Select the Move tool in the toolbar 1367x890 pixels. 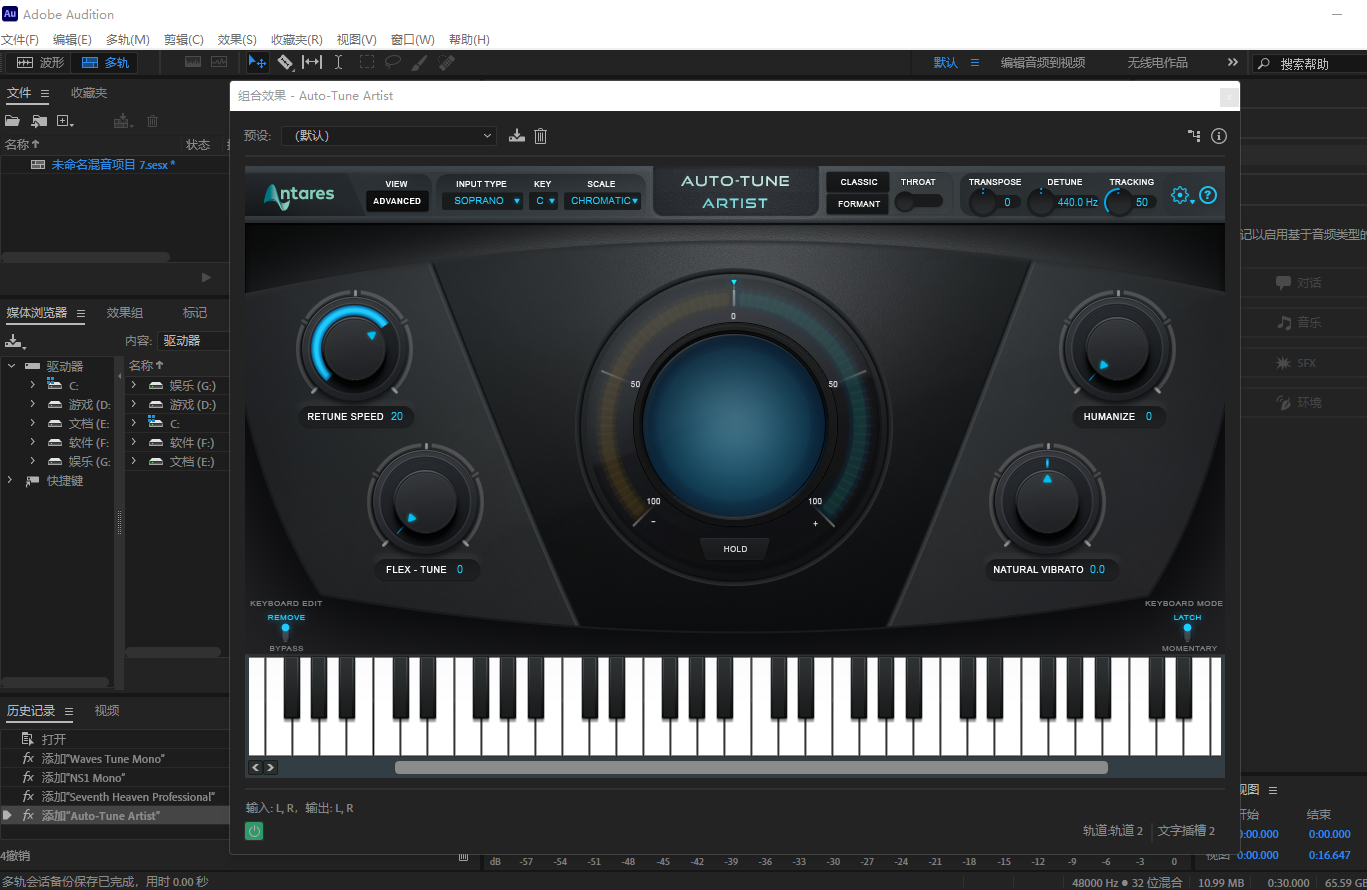pyautogui.click(x=257, y=62)
